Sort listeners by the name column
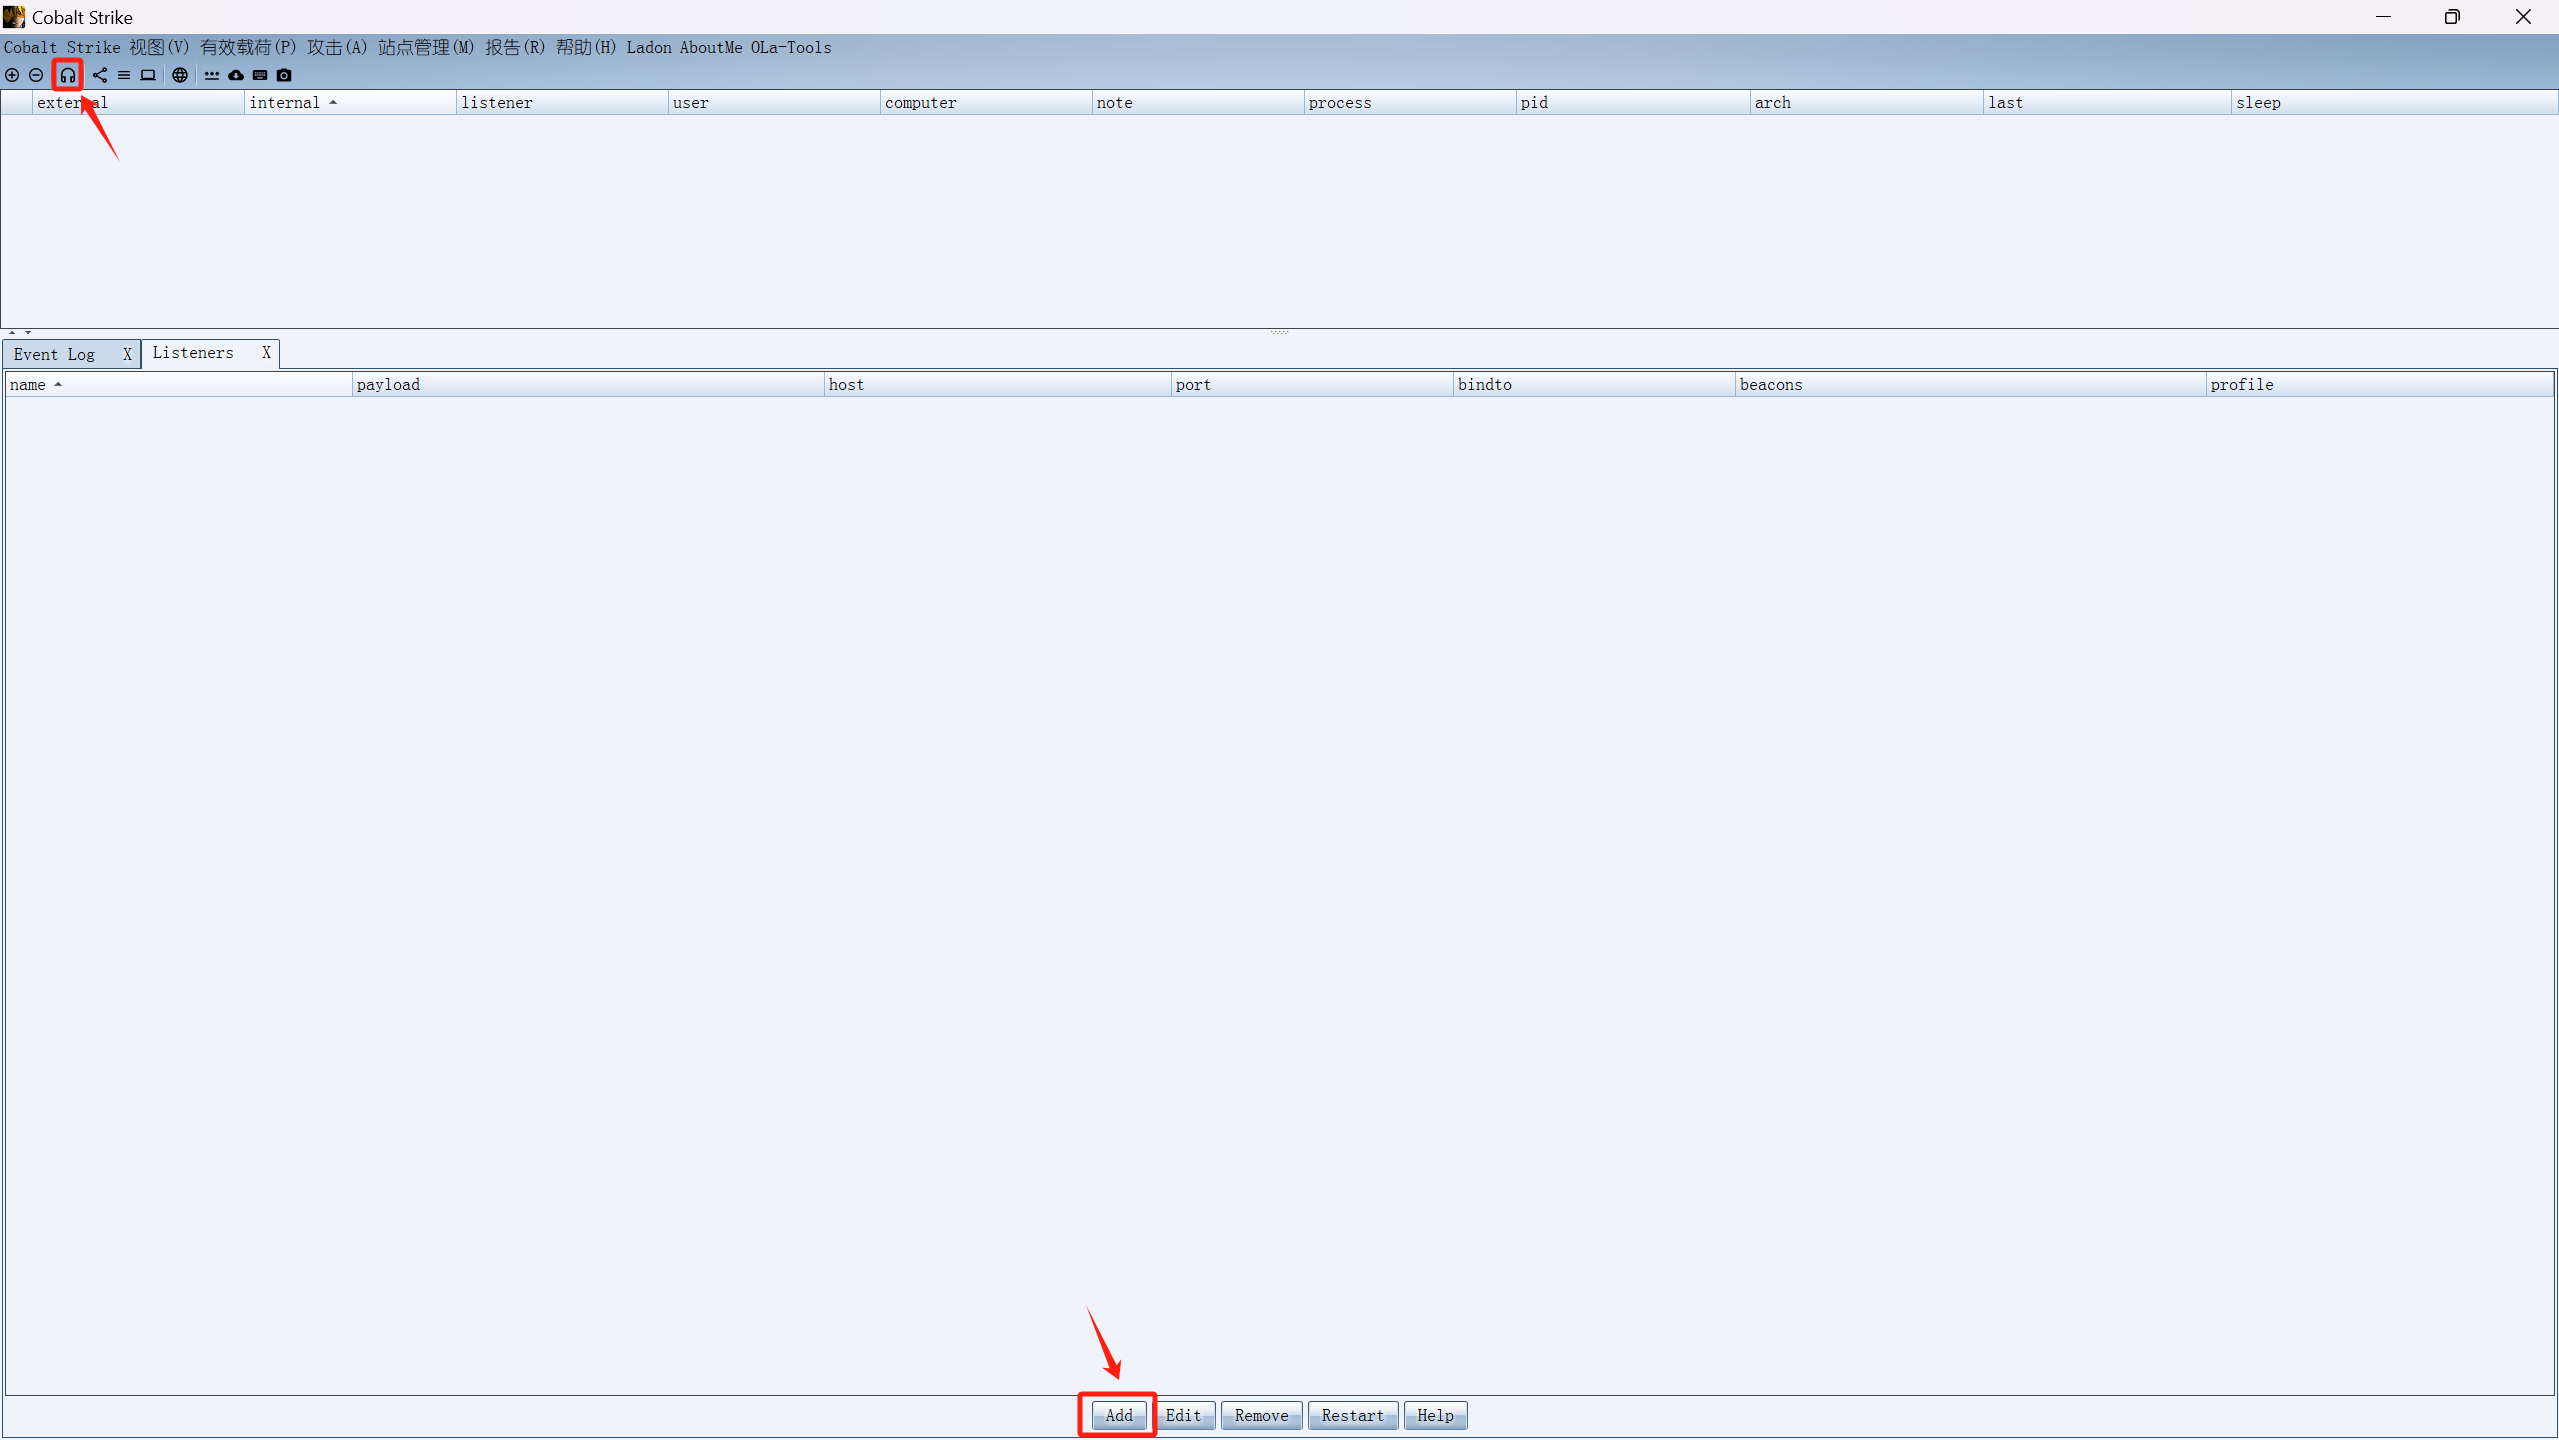The height and width of the screenshot is (1440, 2559). click(x=28, y=385)
